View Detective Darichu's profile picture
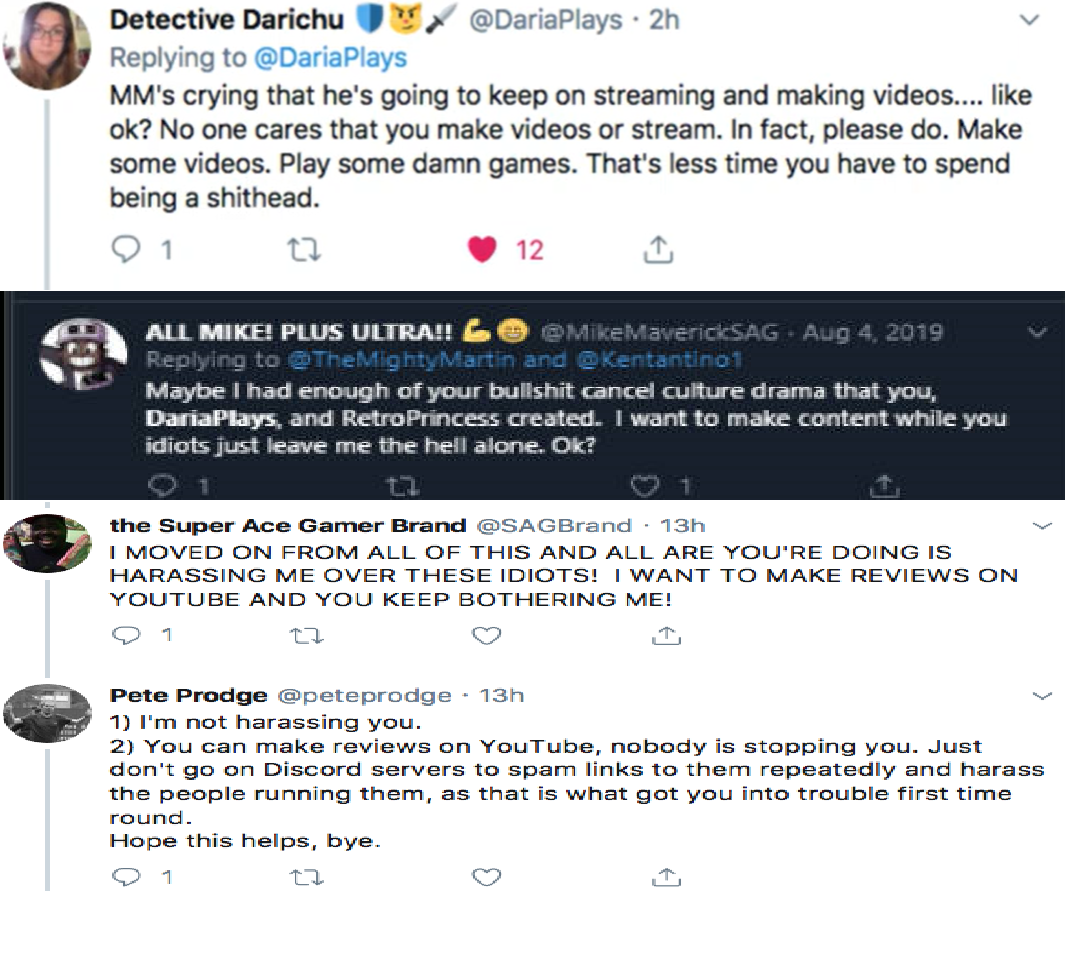1065x957 pixels. click(48, 45)
